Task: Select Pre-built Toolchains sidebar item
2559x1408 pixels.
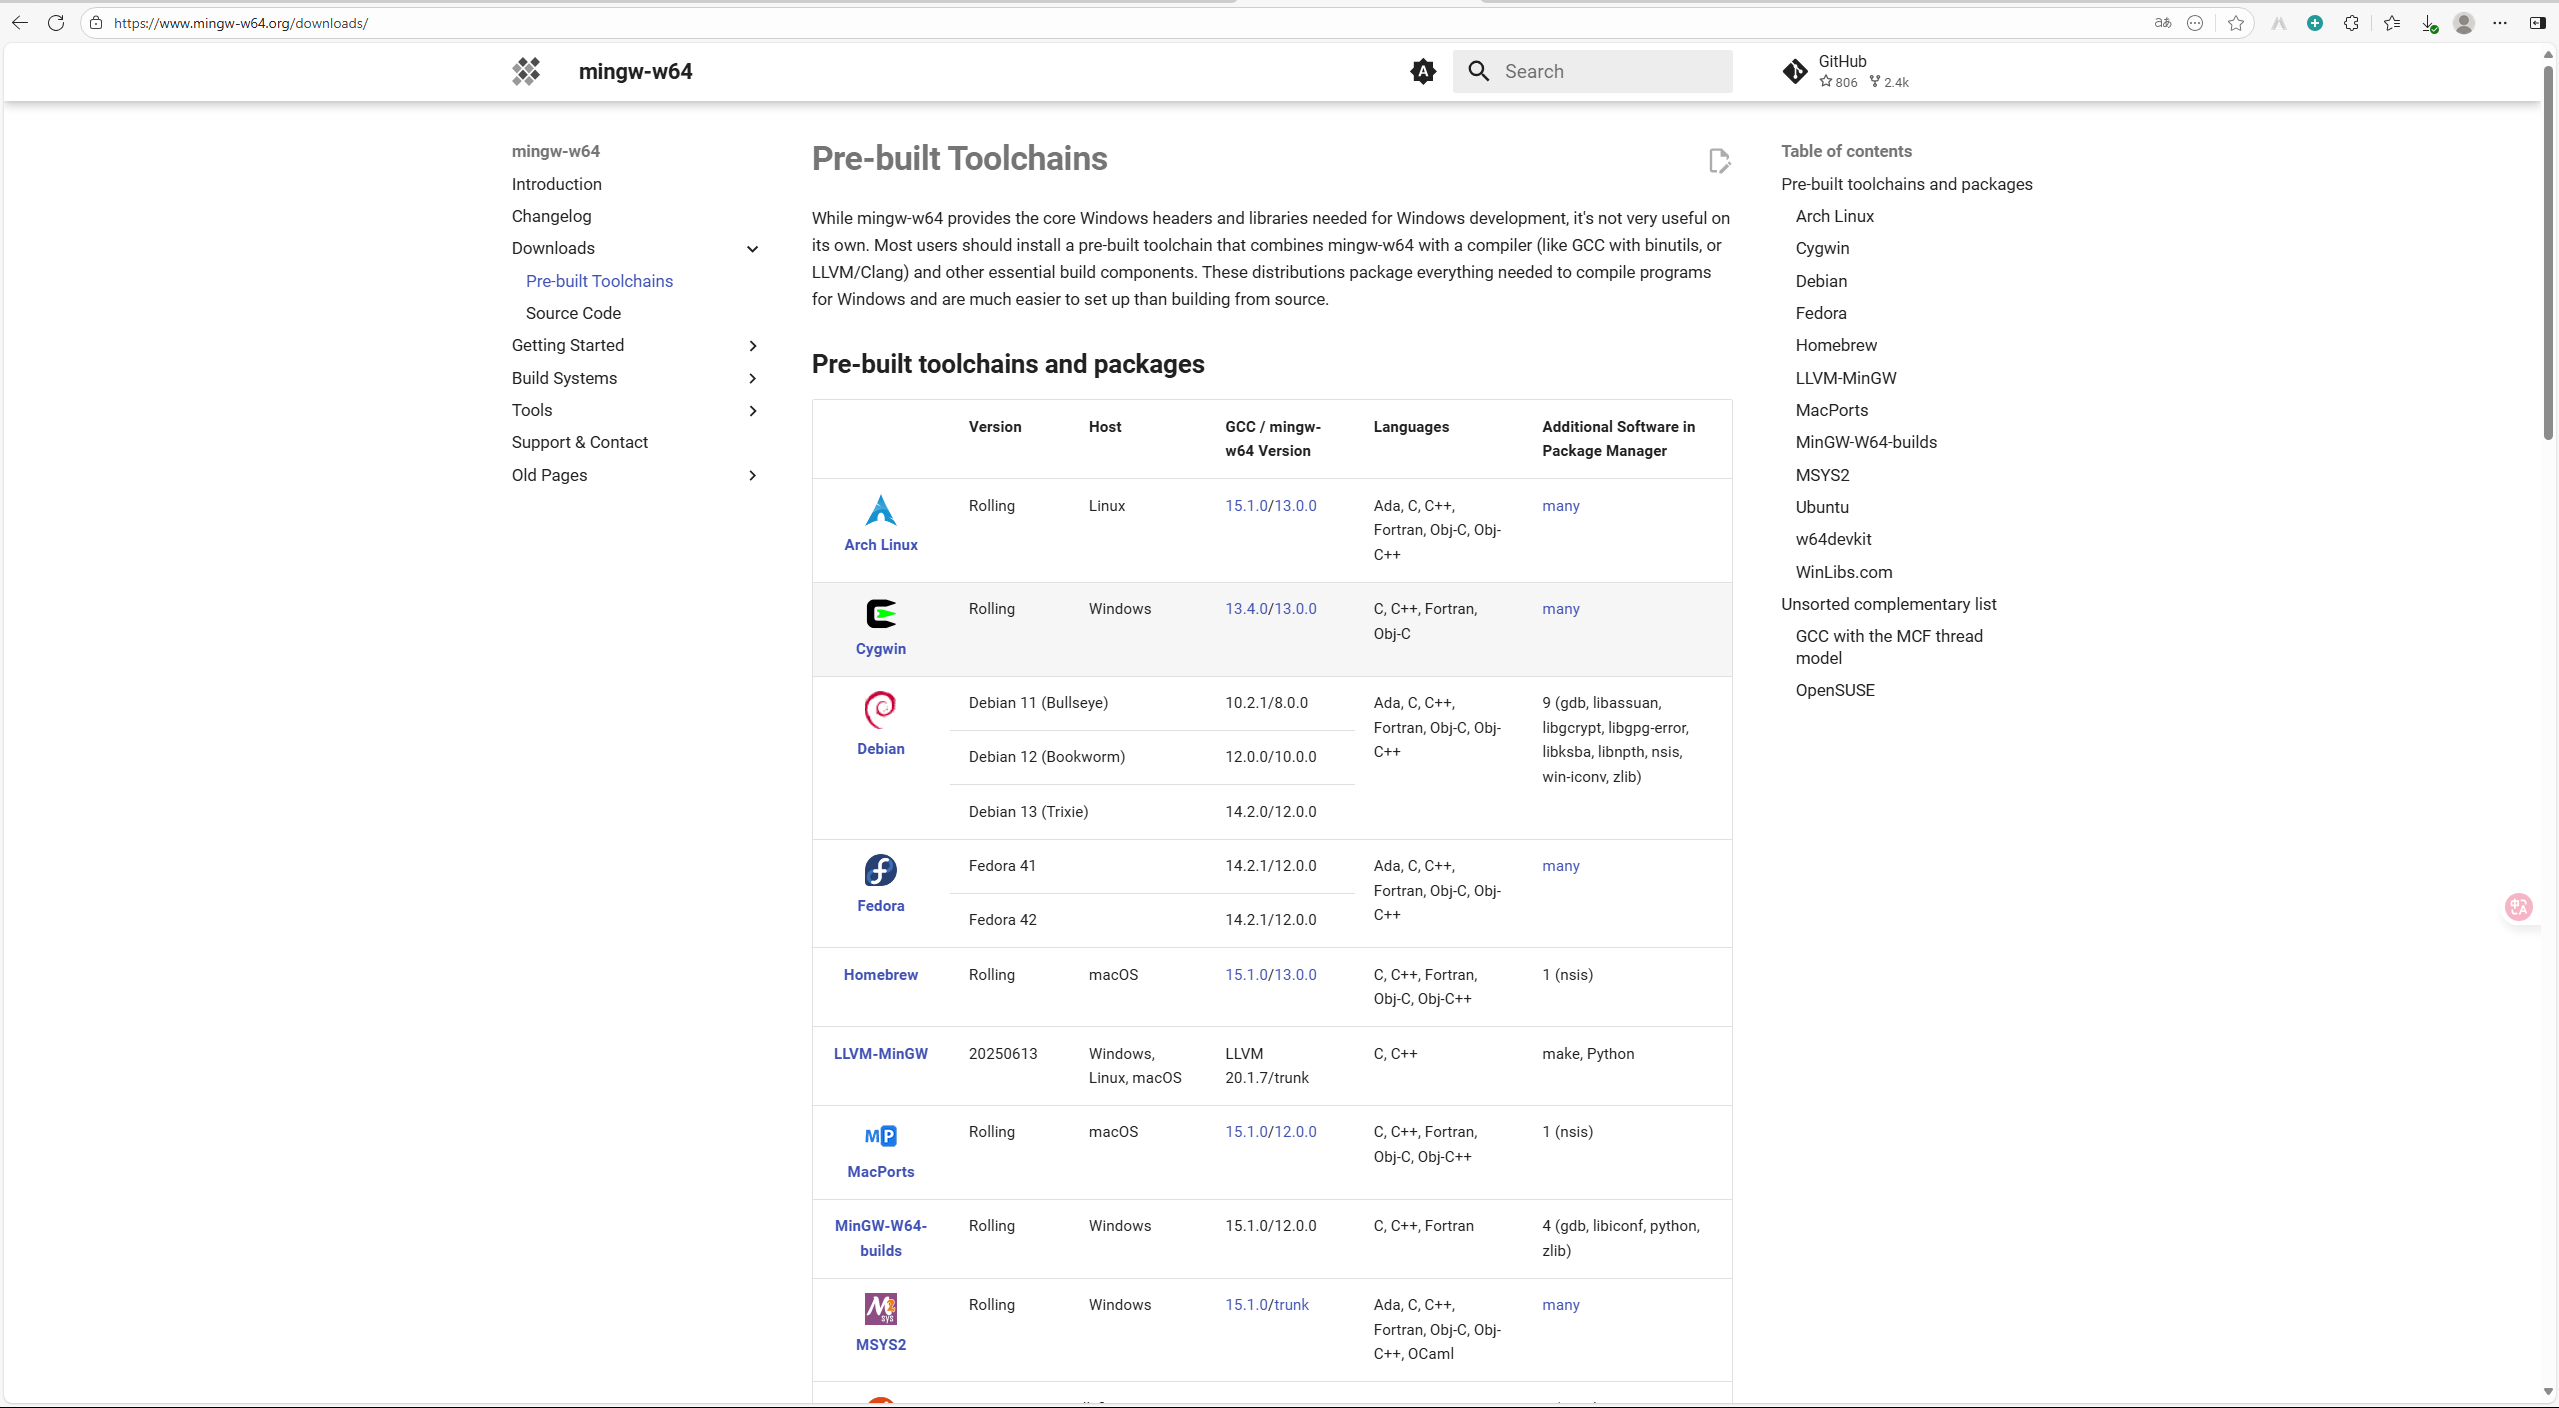Action: [x=599, y=281]
